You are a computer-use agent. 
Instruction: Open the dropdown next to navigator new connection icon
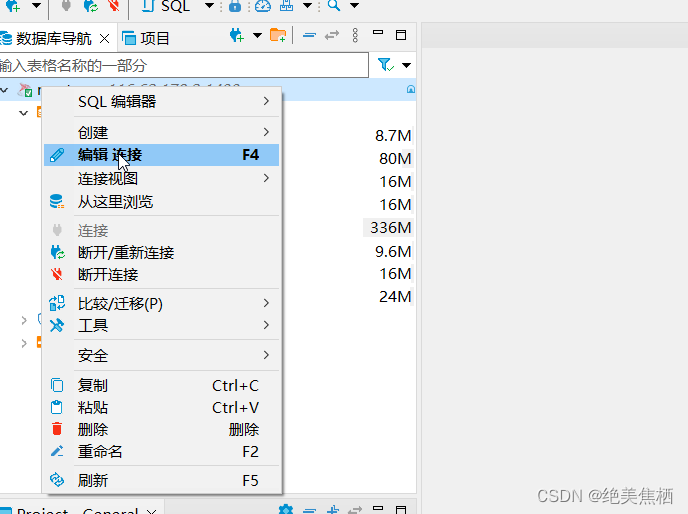pos(257,35)
